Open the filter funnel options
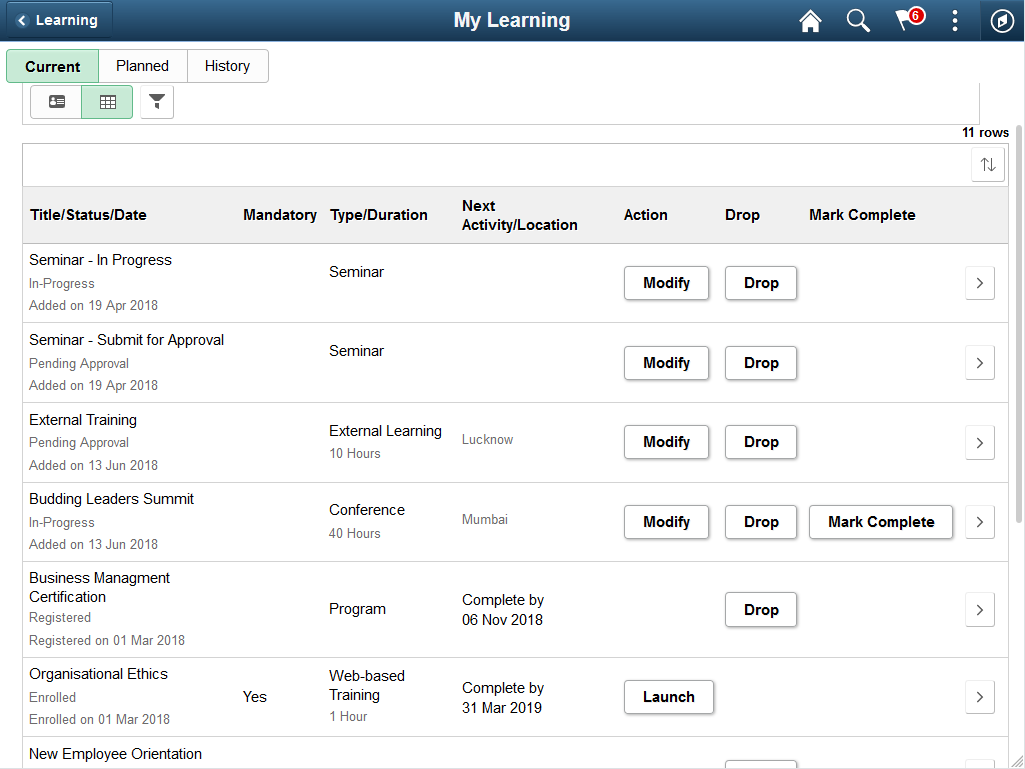Image resolution: width=1025 pixels, height=769 pixels. pyautogui.click(x=157, y=101)
